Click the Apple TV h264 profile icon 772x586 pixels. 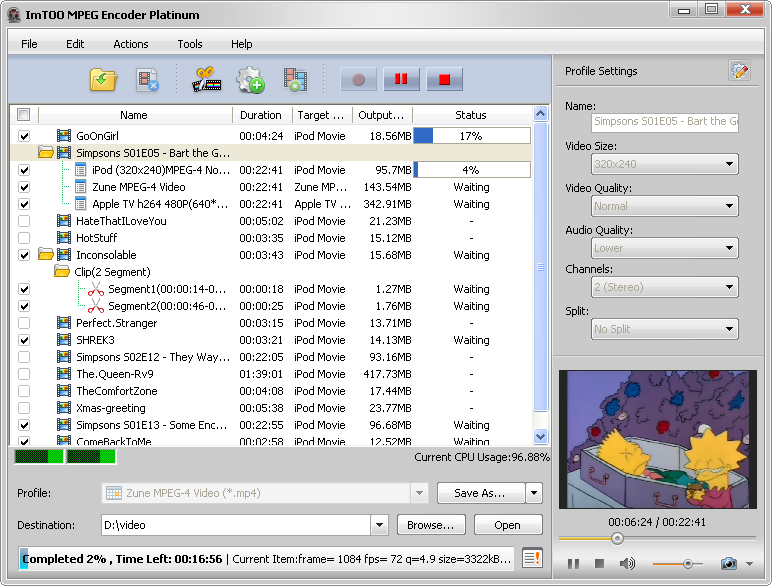point(81,204)
